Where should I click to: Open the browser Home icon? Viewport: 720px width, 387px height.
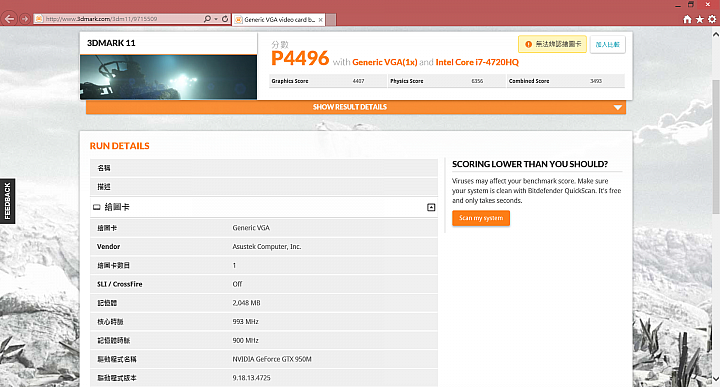[x=687, y=19]
